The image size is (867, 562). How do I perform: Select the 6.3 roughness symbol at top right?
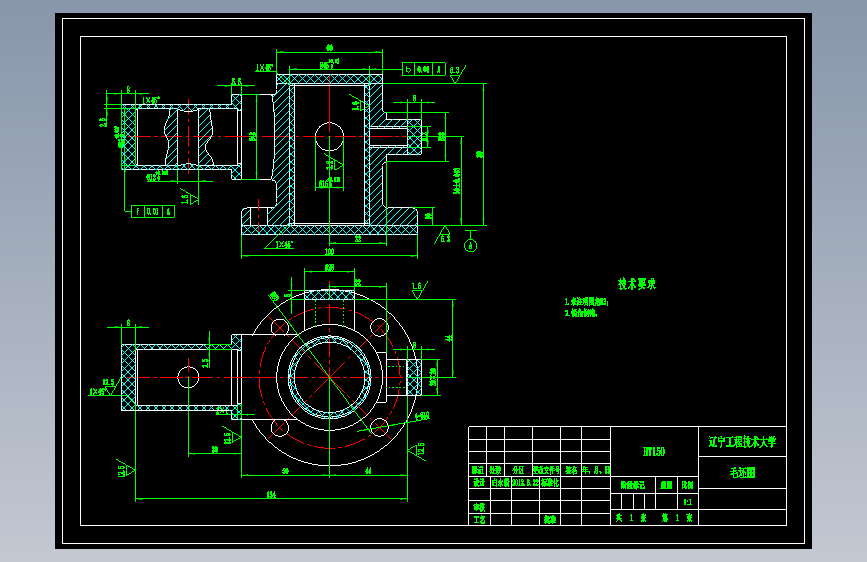[x=456, y=74]
